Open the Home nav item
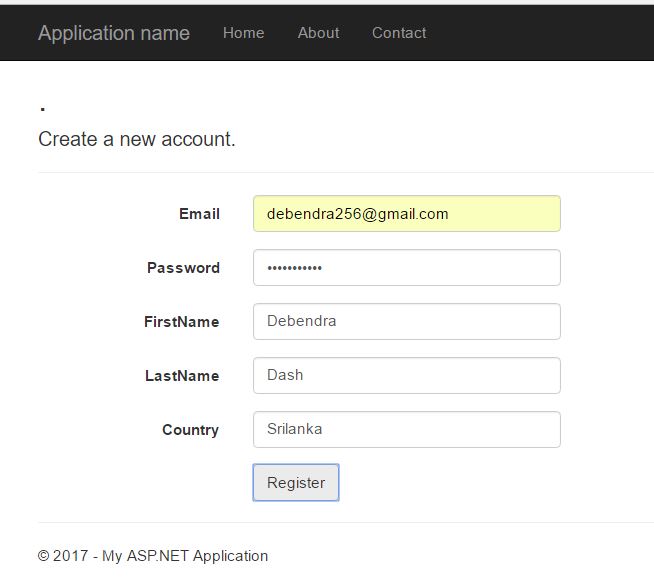Image resolution: width=654 pixels, height=579 pixels. click(243, 33)
